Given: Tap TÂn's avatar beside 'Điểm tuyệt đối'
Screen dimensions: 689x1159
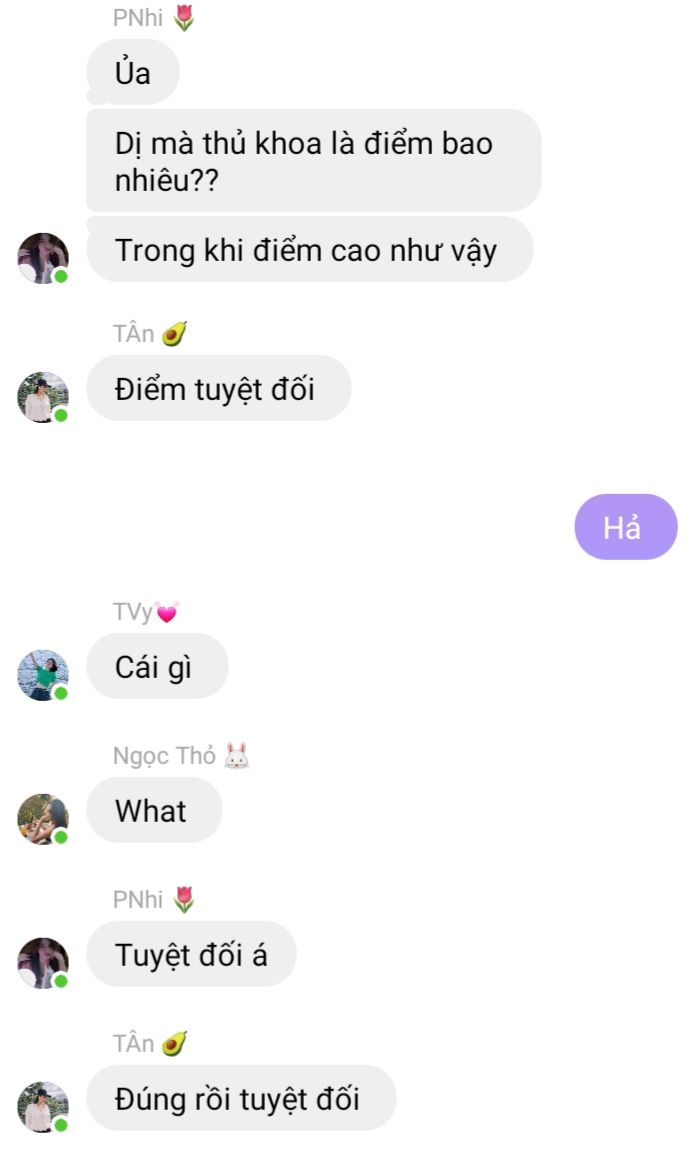Looking at the screenshot, I should (43, 397).
